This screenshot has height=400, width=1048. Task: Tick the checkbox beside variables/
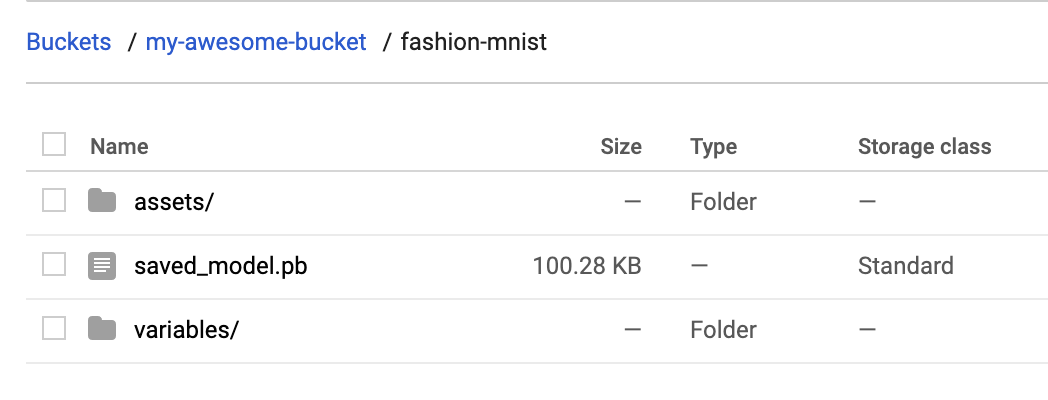(54, 329)
